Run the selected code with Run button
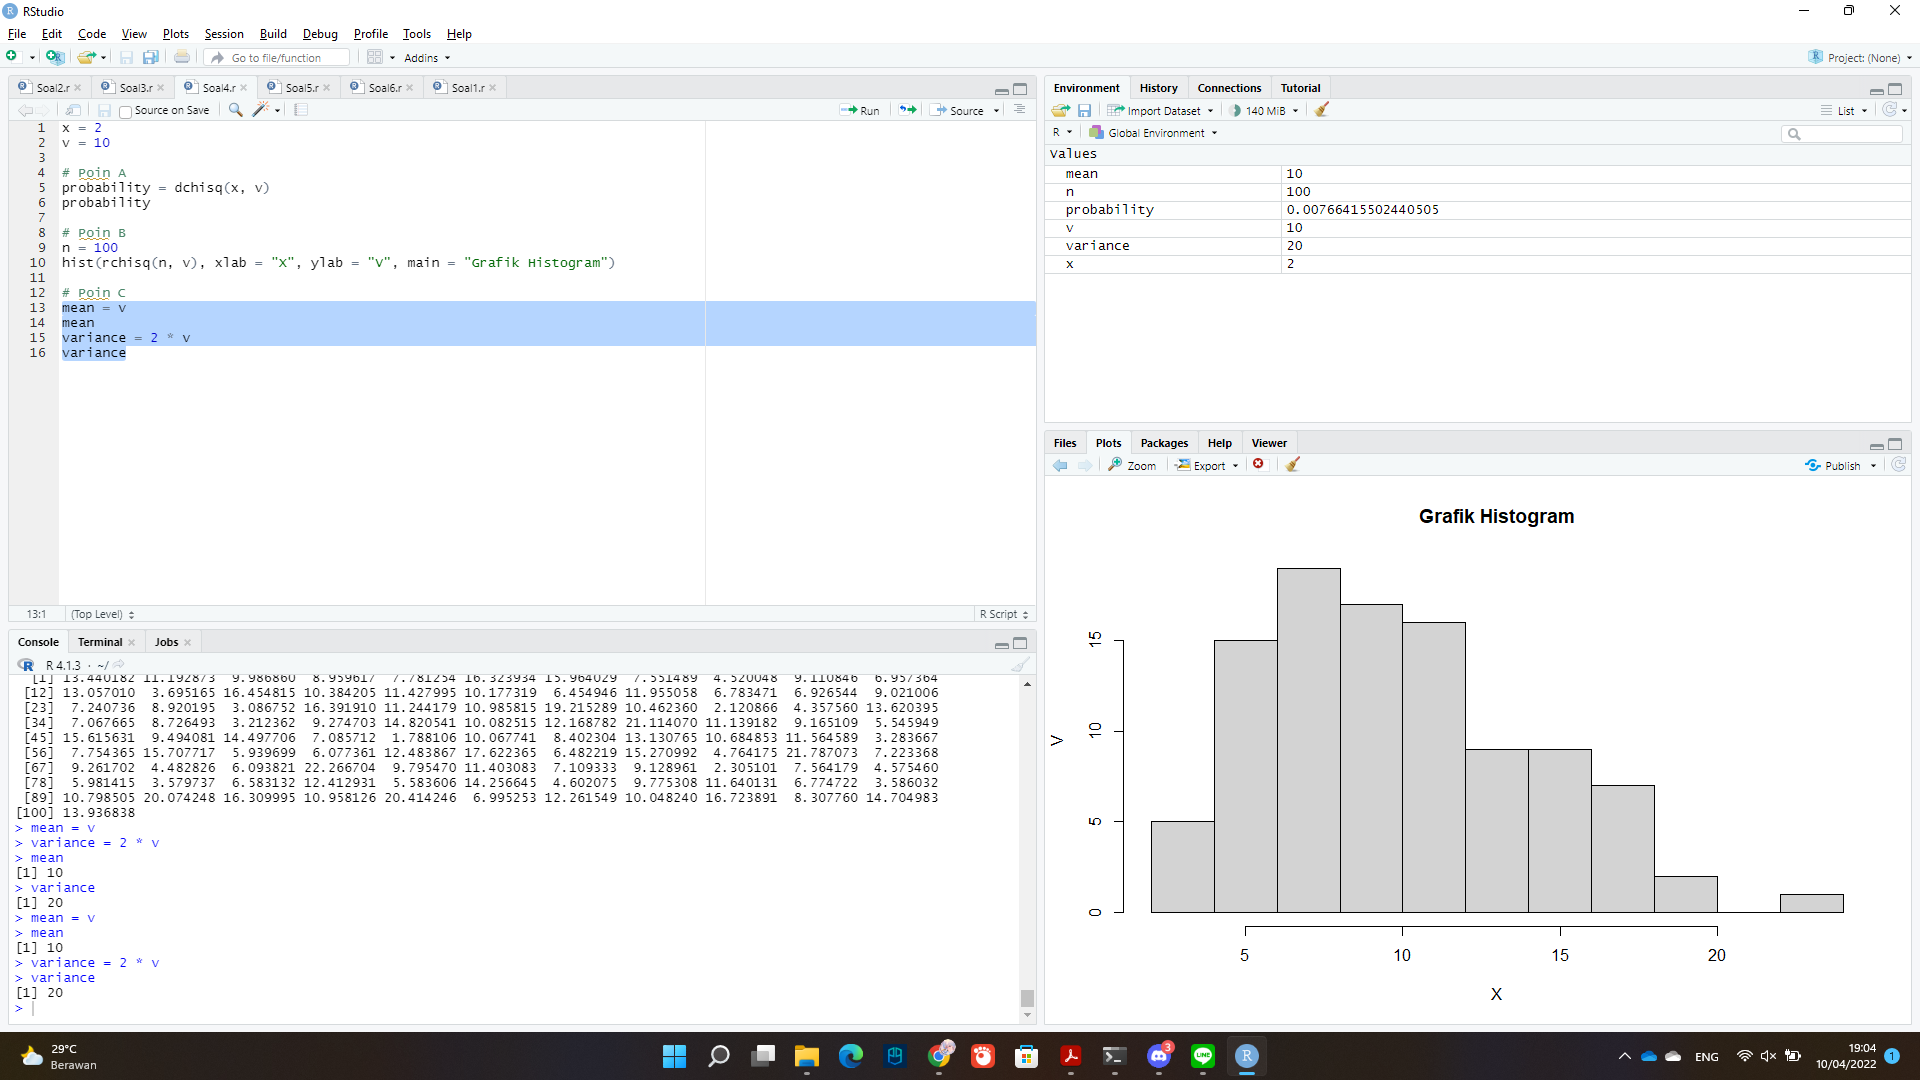Viewport: 1920px width, 1080px height. (860, 110)
